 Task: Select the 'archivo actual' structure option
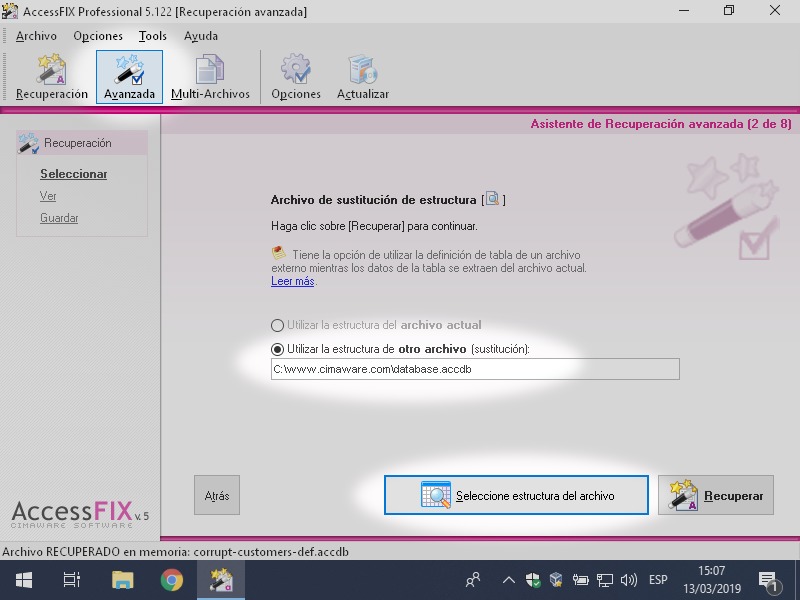tap(277, 325)
